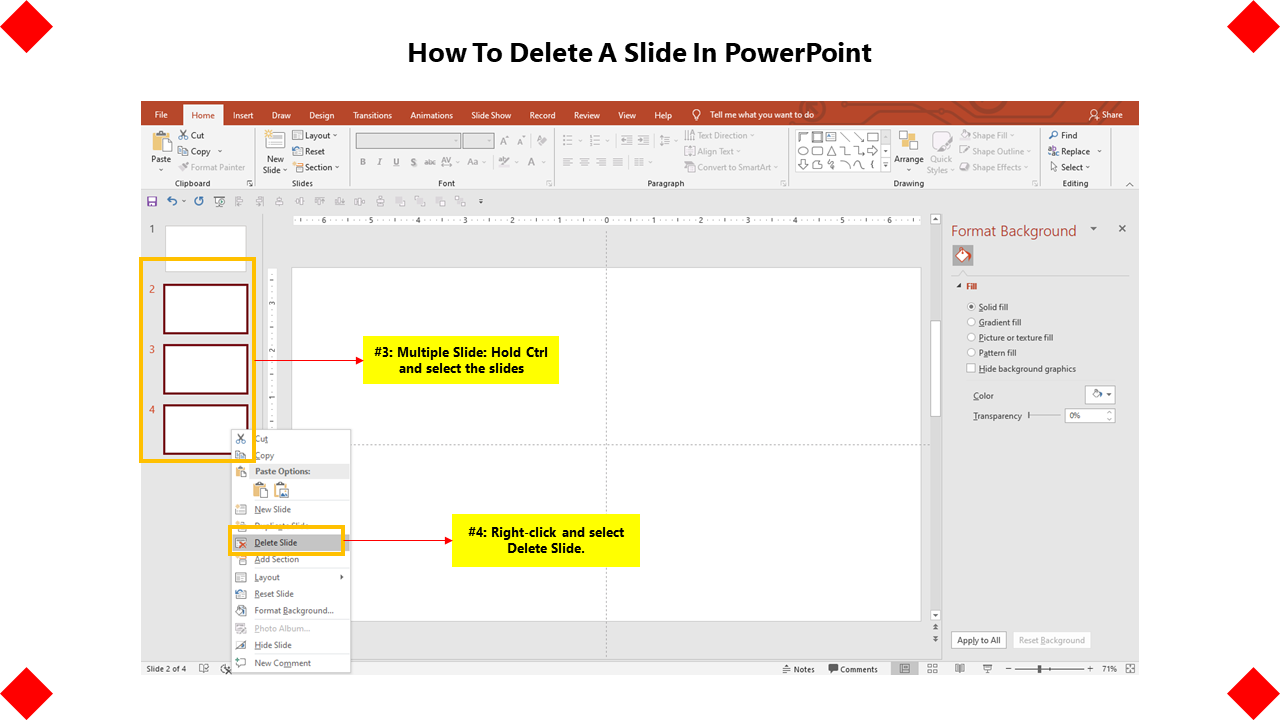Click the Redo icon in Quick Access
This screenshot has width=1280, height=720.
199,201
